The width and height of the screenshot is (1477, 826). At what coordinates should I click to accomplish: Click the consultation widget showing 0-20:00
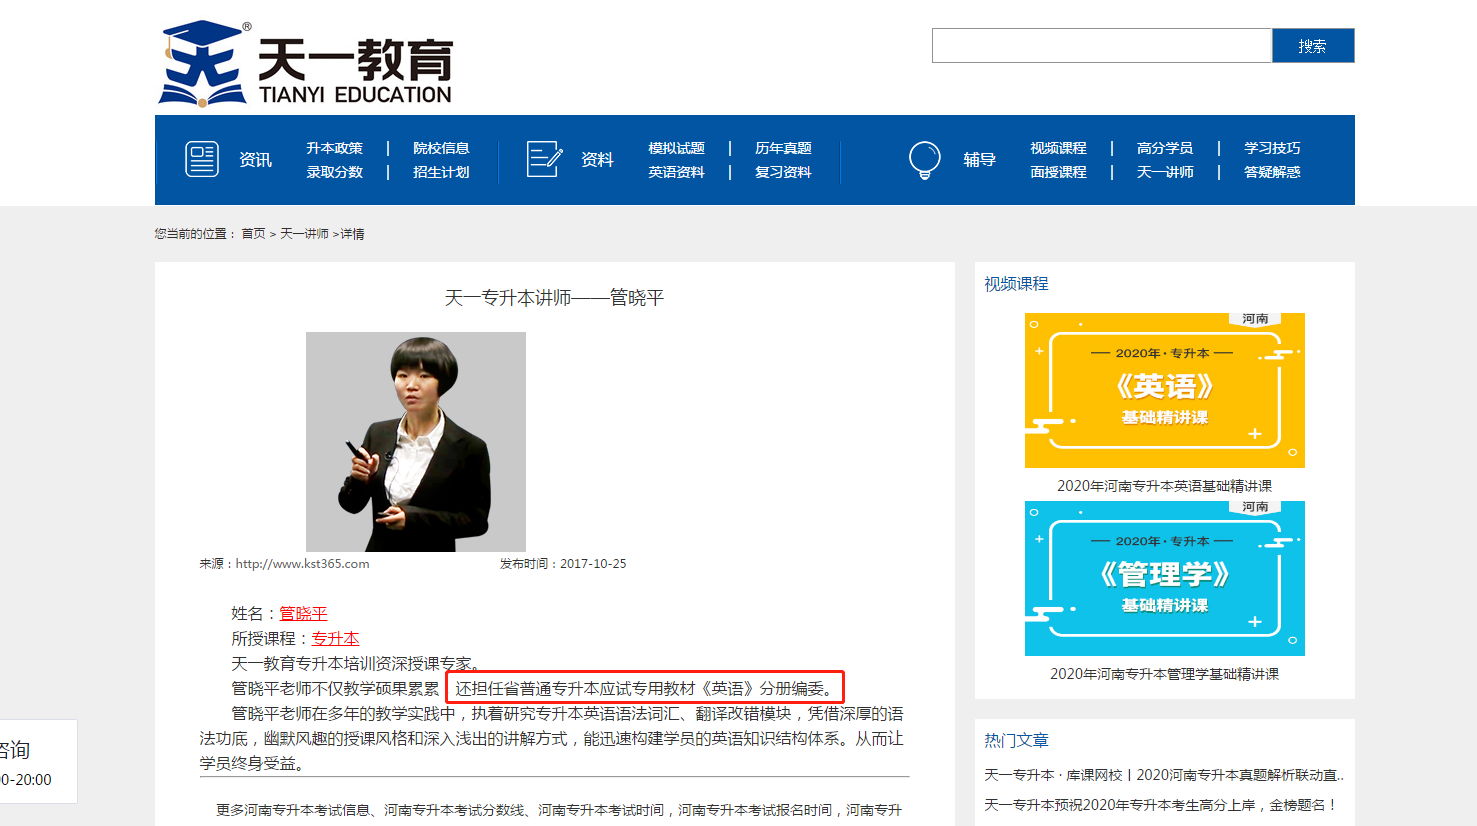(x=38, y=762)
